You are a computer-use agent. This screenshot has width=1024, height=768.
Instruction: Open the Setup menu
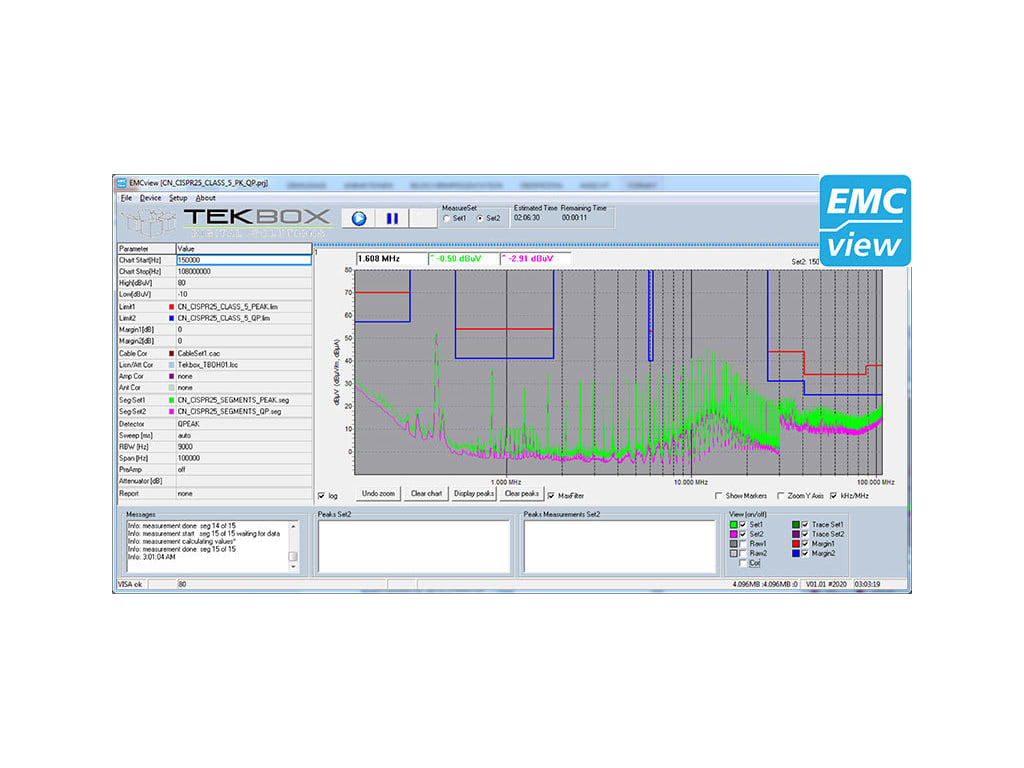(x=178, y=197)
